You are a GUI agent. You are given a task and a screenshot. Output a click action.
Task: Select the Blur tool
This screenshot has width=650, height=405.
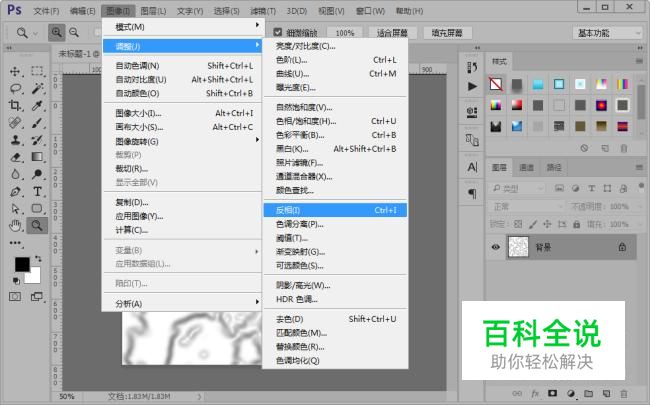15,174
